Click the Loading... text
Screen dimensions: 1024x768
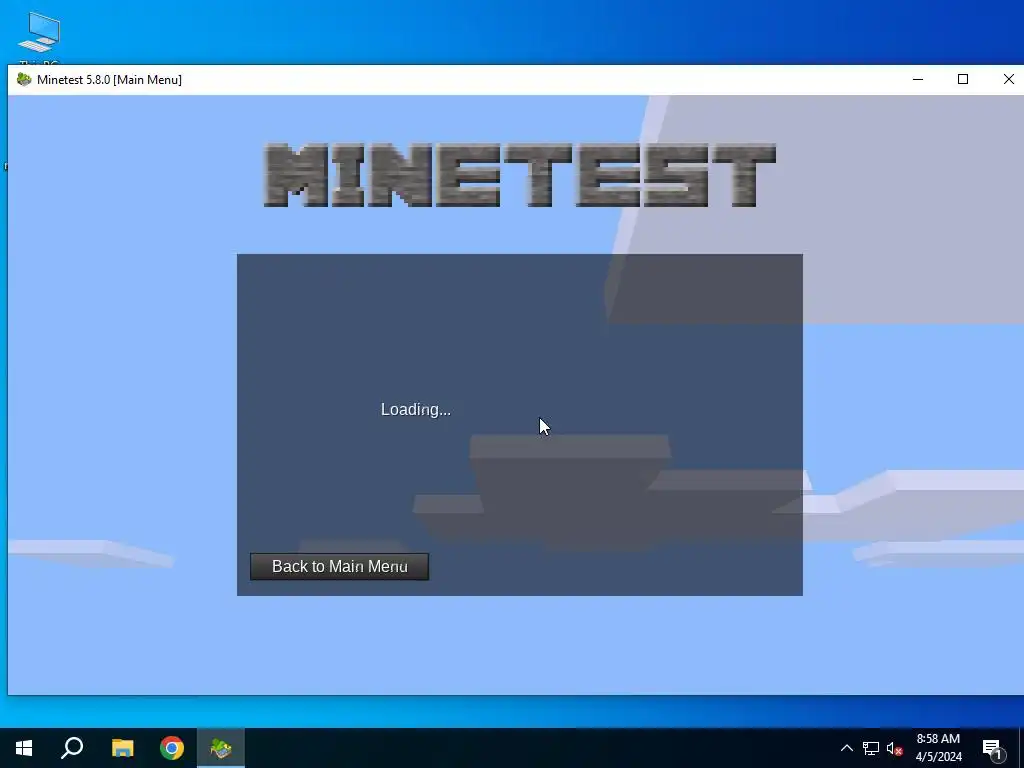415,409
